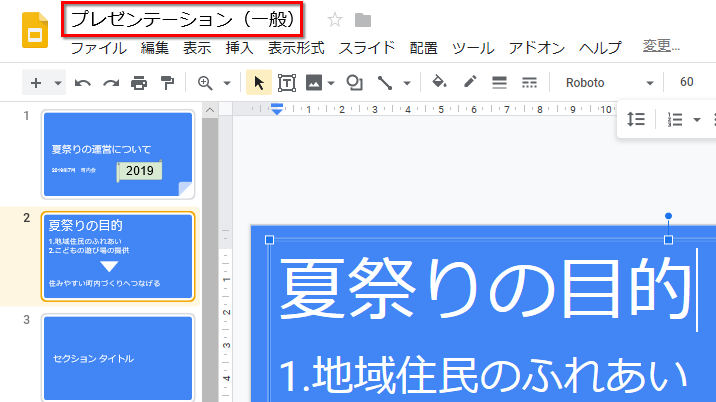Click the presentation title プレゼンテーション（一般）
Viewport: 716px width, 402px height.
point(182,19)
